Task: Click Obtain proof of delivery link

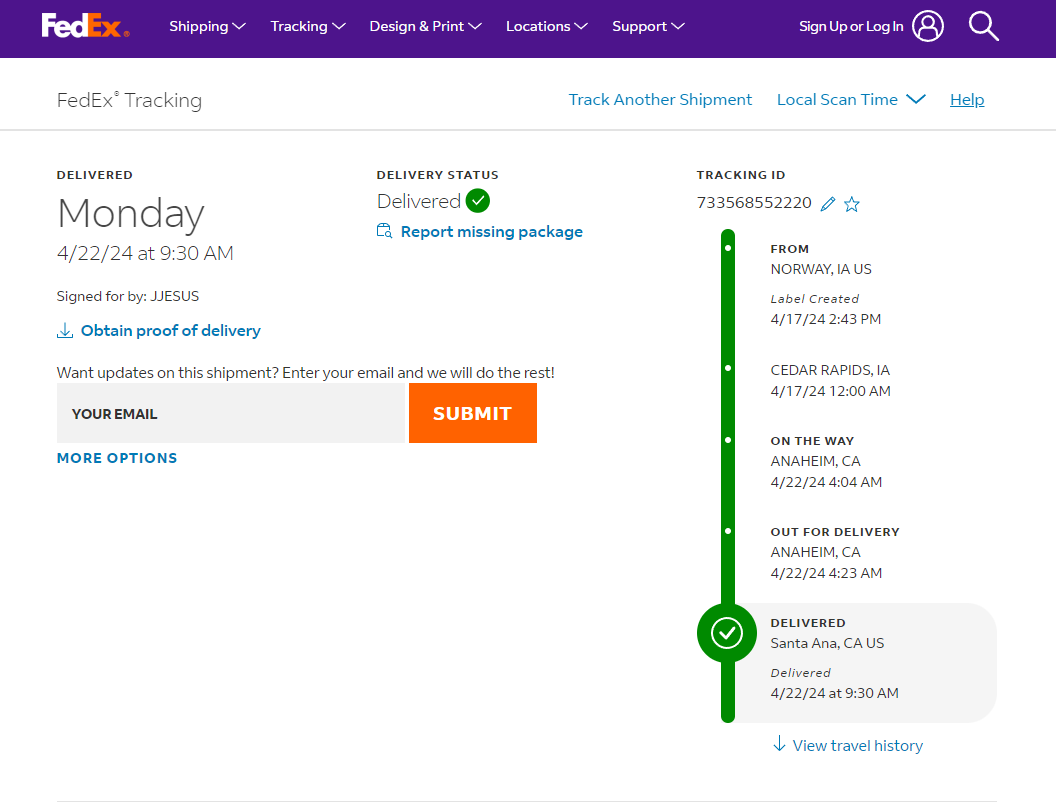Action: pos(170,331)
